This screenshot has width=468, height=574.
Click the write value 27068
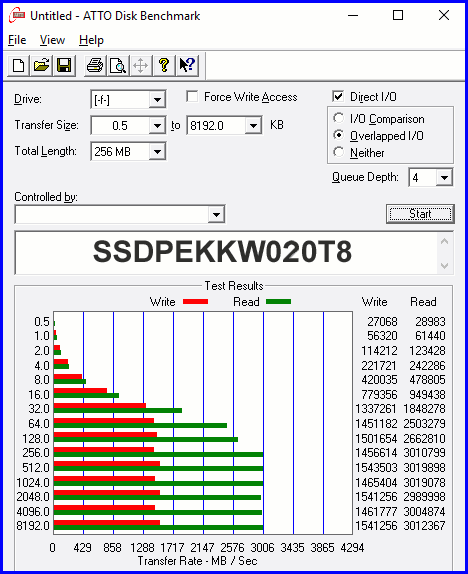(x=382, y=322)
